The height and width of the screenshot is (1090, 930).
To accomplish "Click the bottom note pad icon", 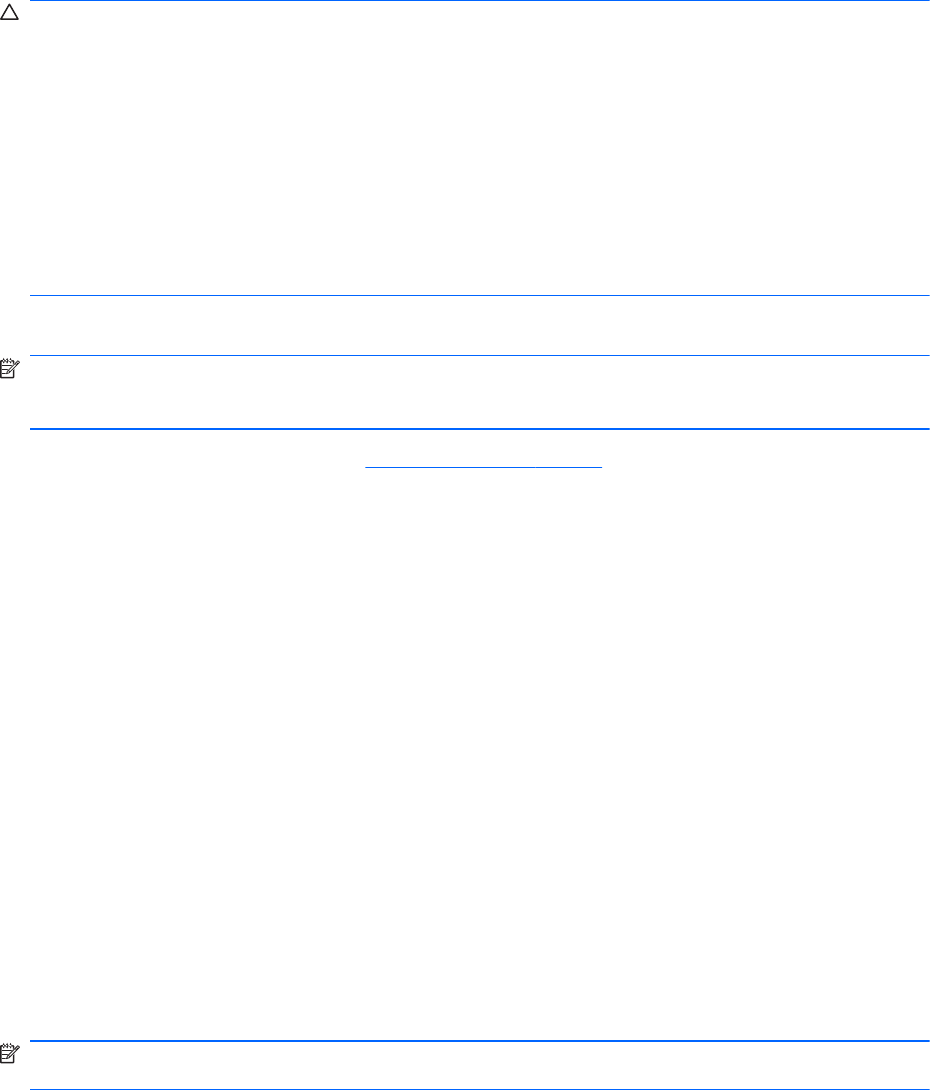I will tap(10, 1053).
